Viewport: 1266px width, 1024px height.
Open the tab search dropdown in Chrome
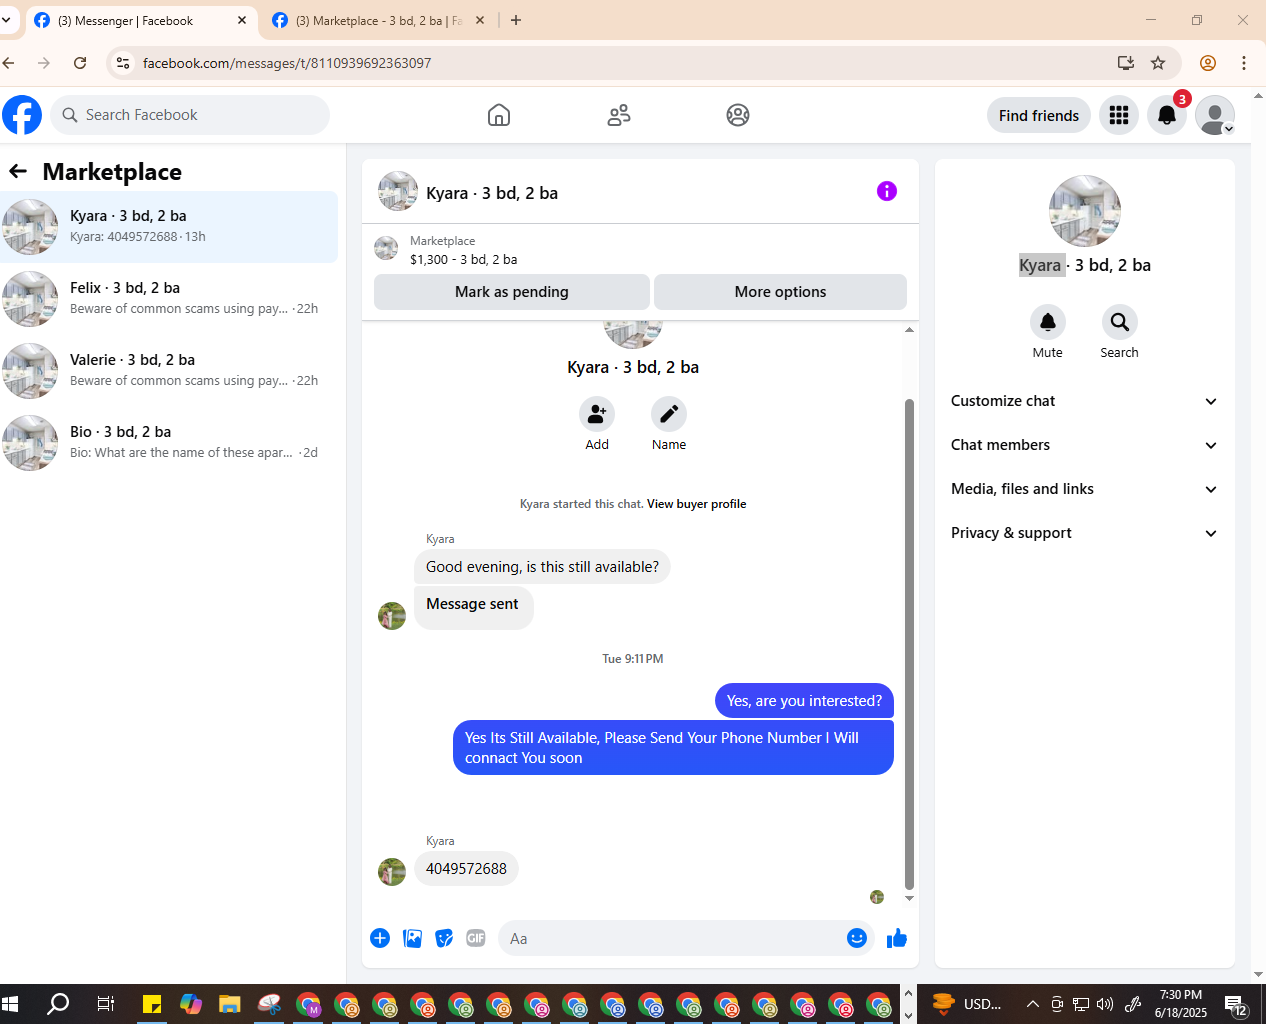coord(6,20)
